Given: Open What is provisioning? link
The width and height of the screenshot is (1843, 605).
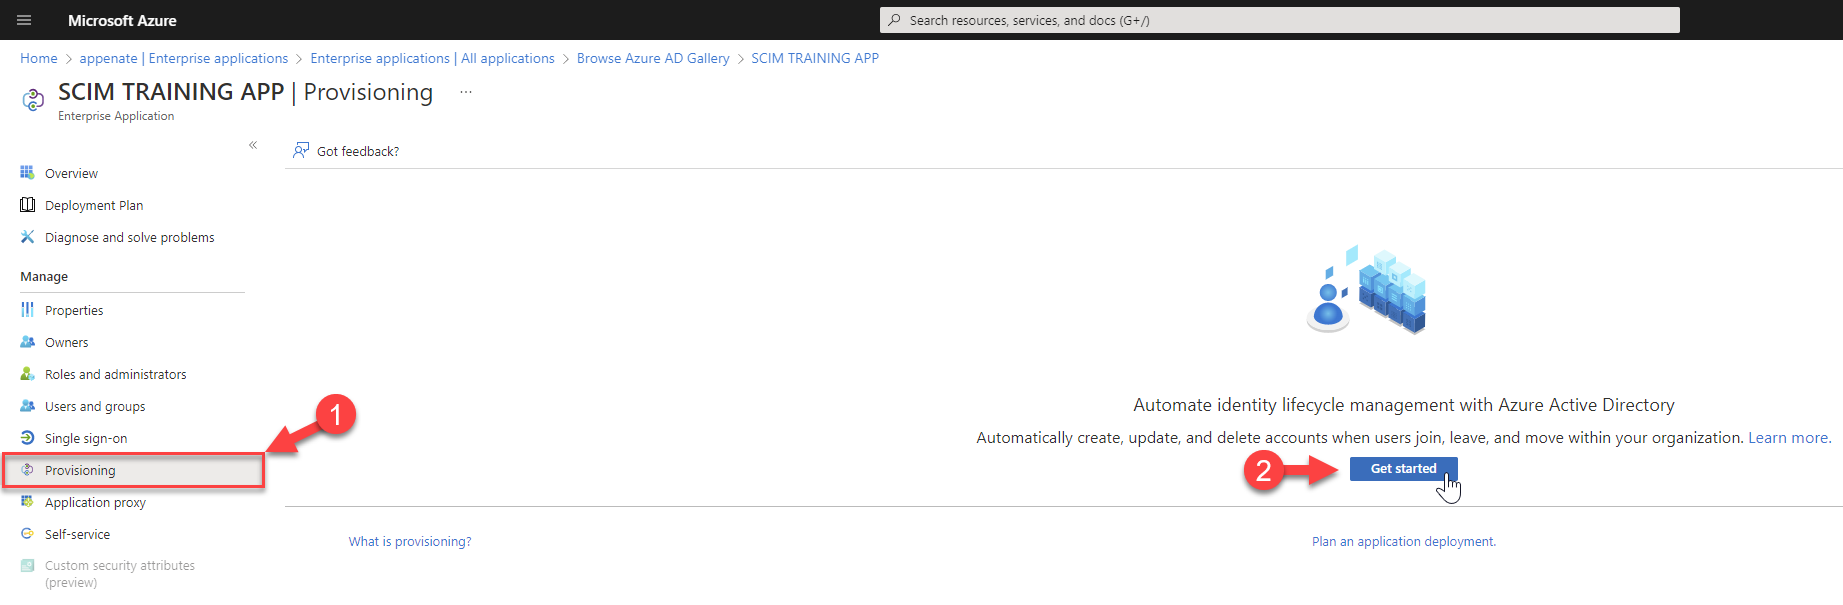Looking at the screenshot, I should (x=410, y=541).
